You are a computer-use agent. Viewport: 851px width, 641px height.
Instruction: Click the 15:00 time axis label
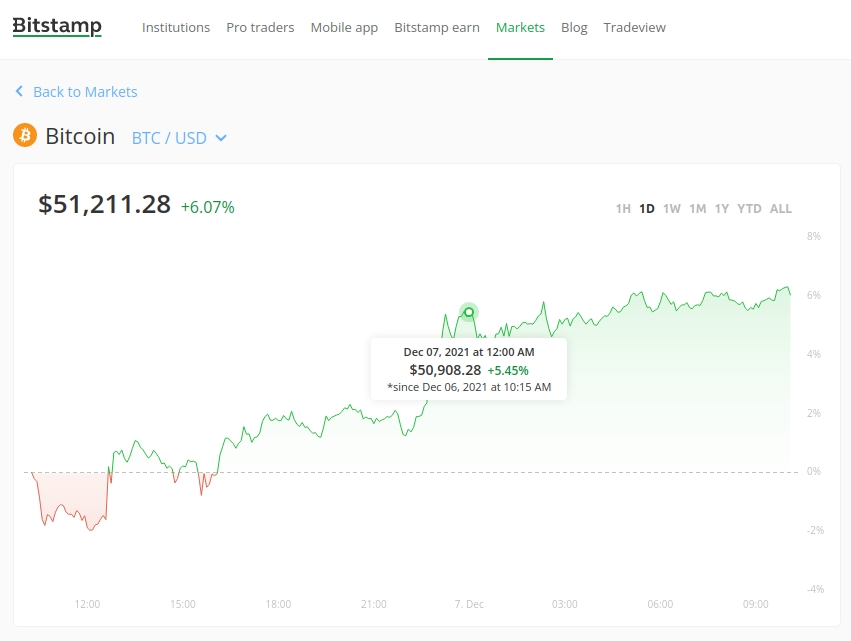[x=183, y=604]
